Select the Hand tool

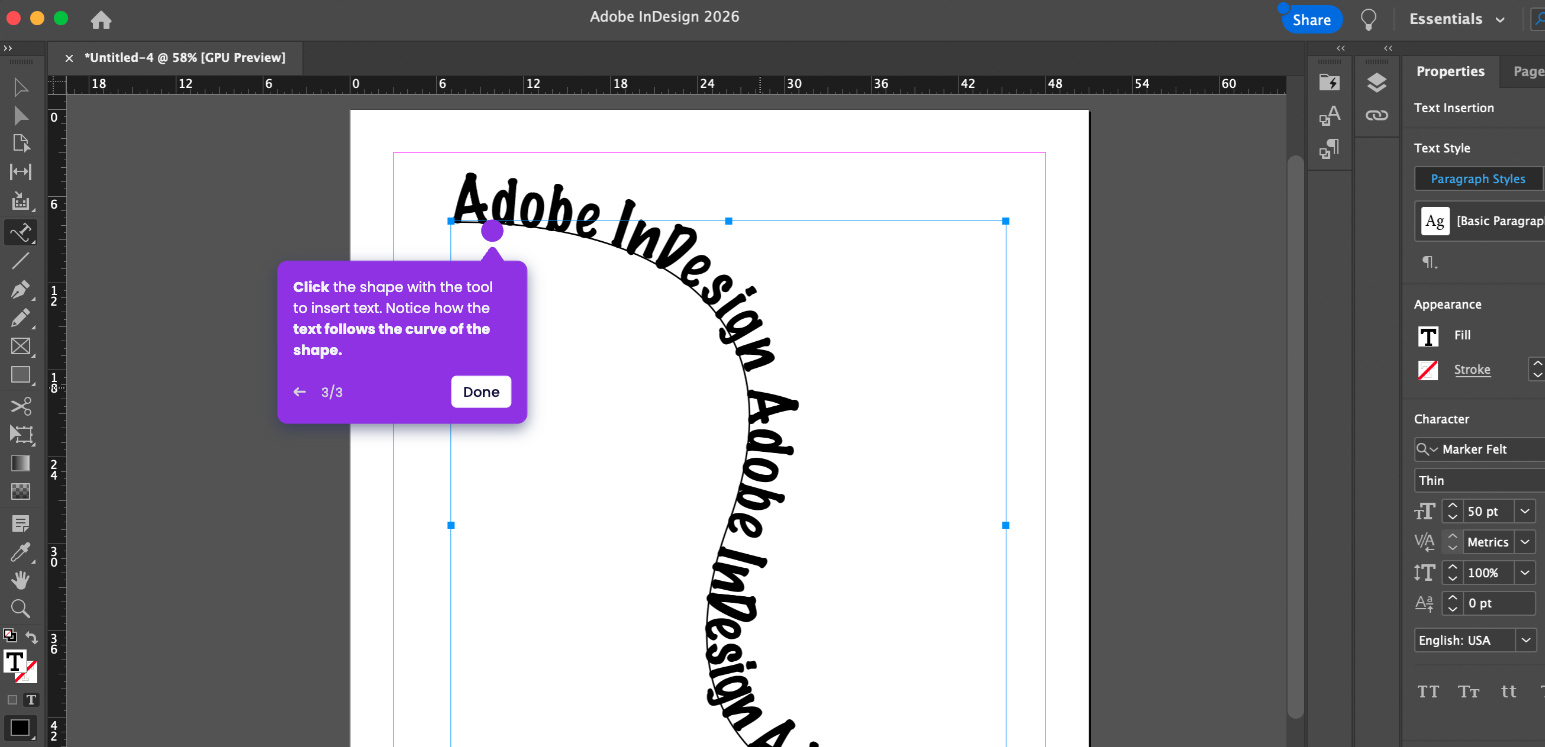pos(20,580)
